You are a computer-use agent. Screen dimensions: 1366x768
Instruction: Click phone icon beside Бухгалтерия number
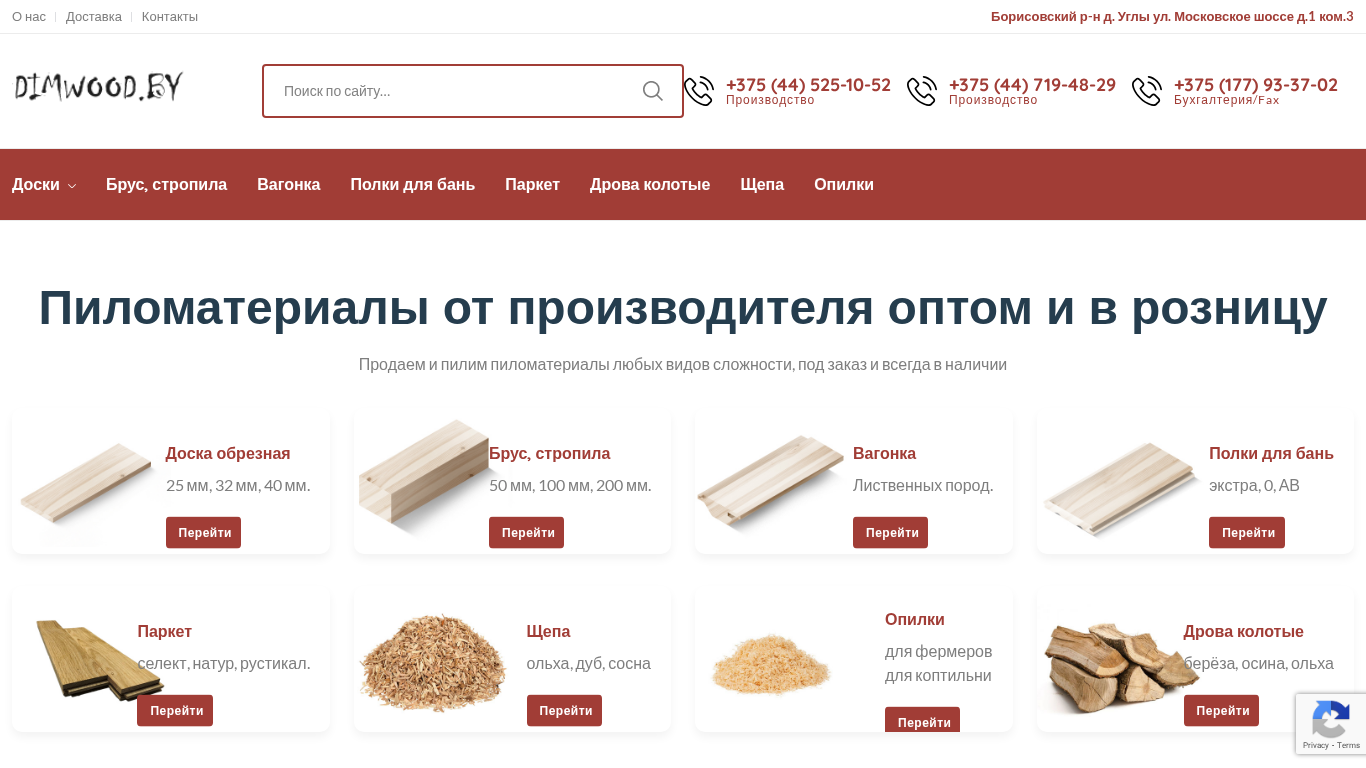click(1147, 91)
